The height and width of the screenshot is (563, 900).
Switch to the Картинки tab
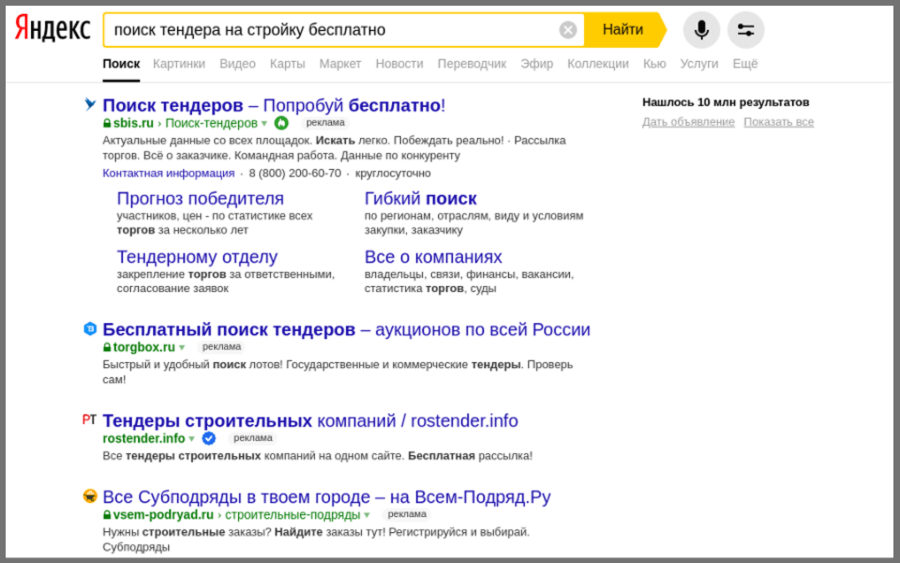point(179,64)
